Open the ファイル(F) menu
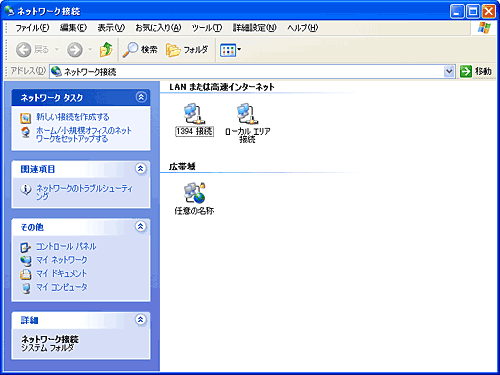Image resolution: width=500 pixels, height=375 pixels. coord(32,28)
